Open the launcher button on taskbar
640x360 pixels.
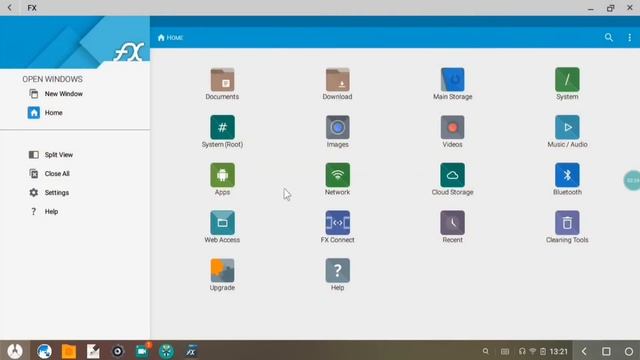[15, 351]
